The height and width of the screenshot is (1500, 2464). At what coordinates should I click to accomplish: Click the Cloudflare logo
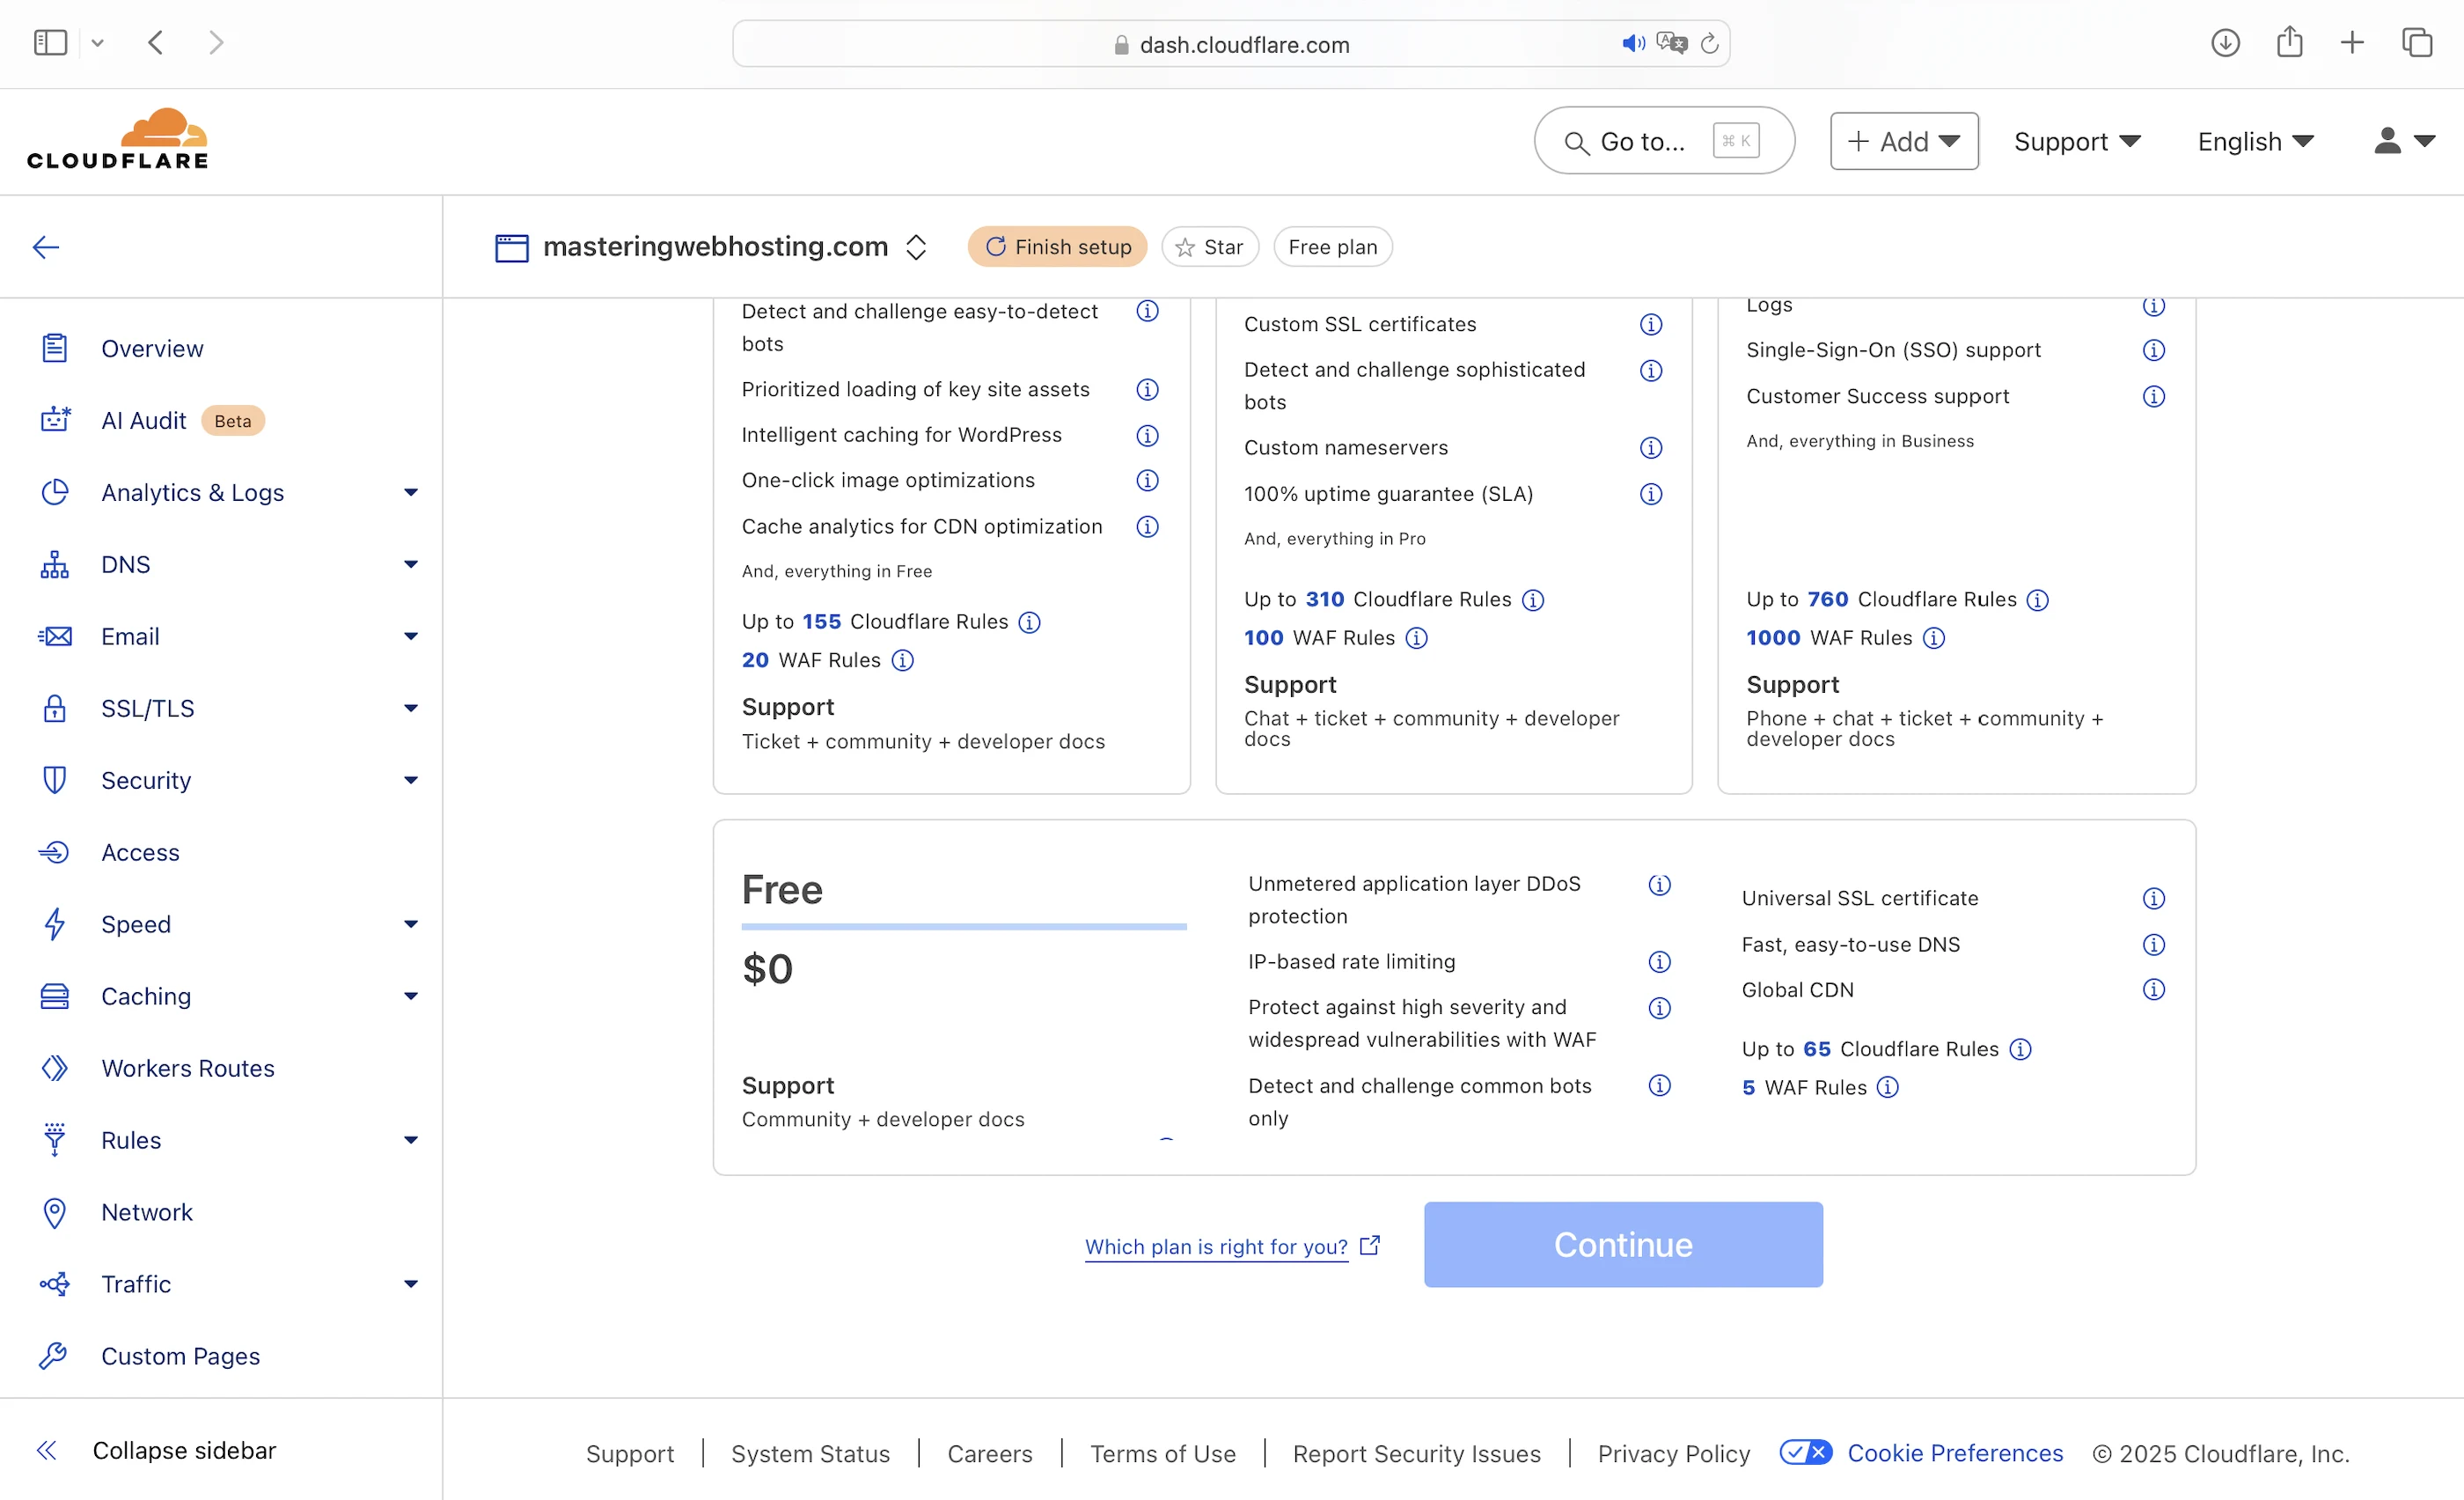[x=118, y=140]
